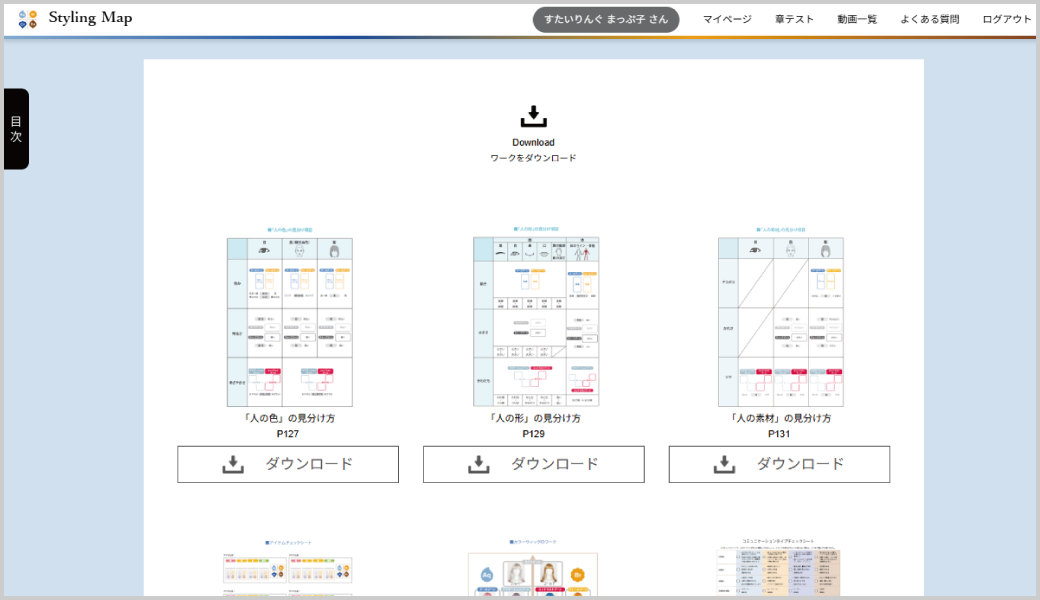The image size is (1040, 600).
Task: Open the 目次 side panel tab
Action: (16, 129)
